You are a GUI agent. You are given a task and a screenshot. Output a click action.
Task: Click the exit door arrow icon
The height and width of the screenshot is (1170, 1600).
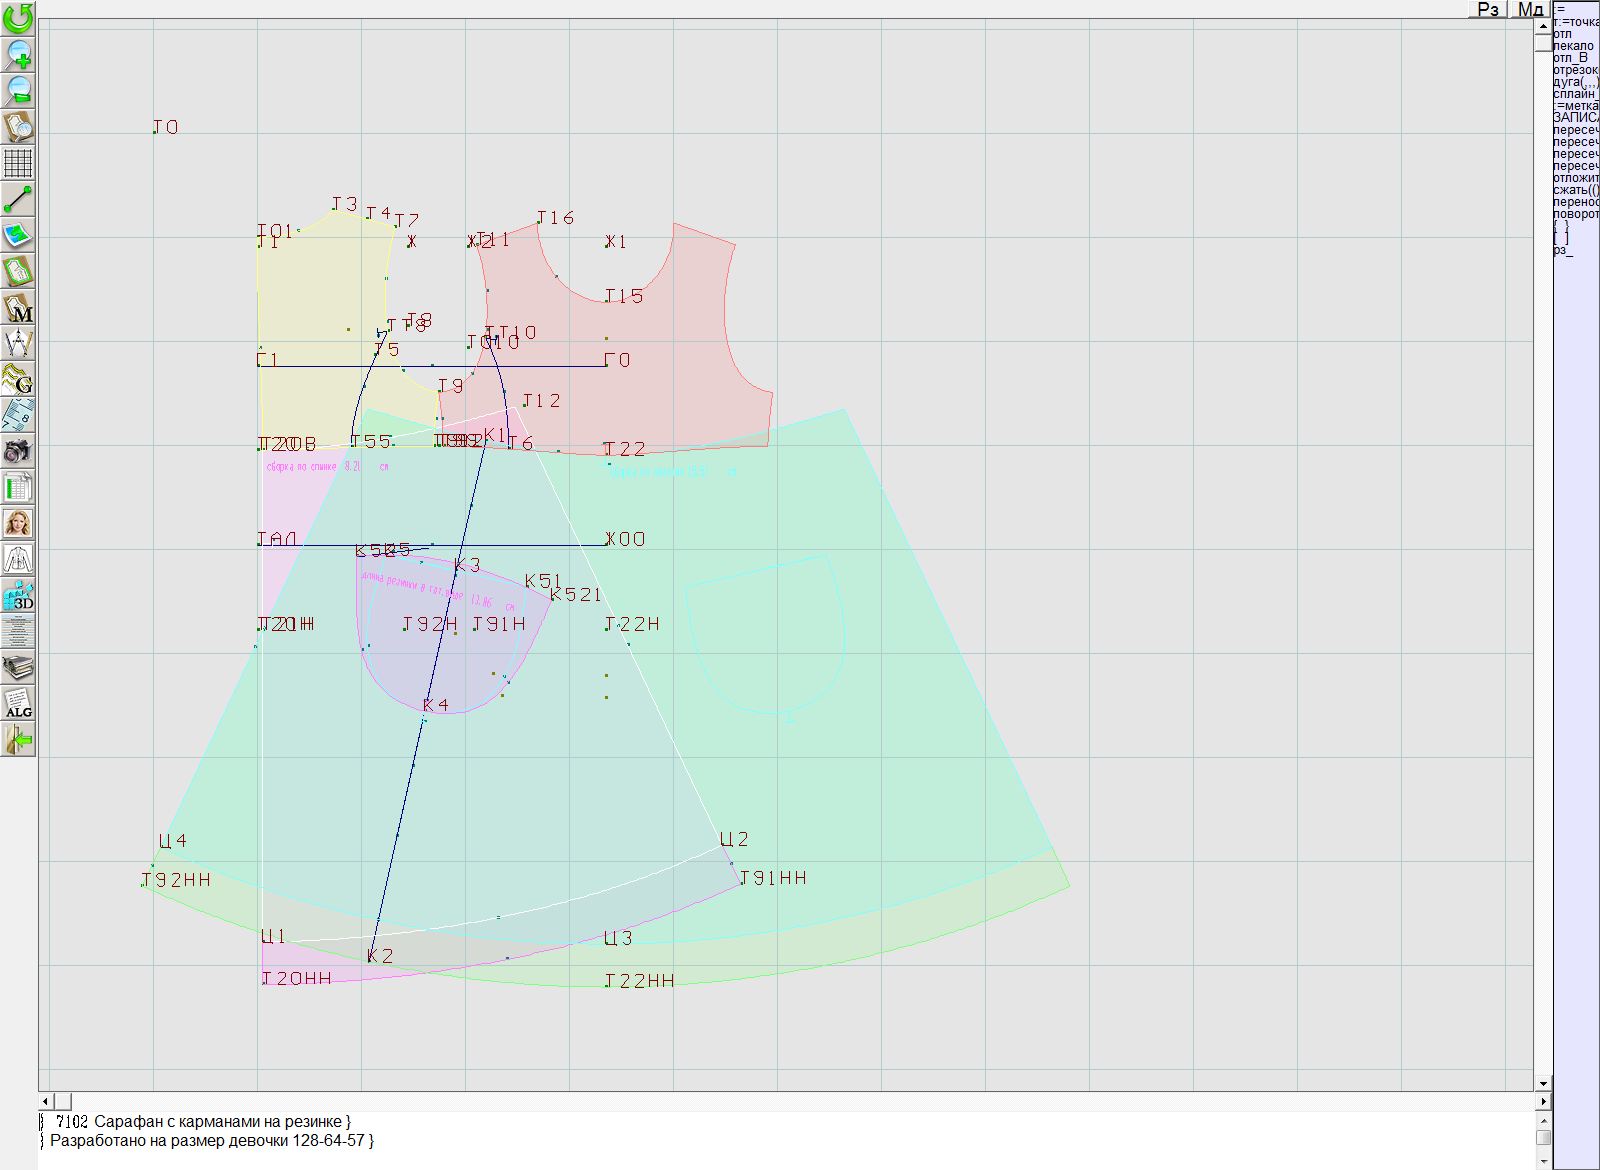point(18,739)
